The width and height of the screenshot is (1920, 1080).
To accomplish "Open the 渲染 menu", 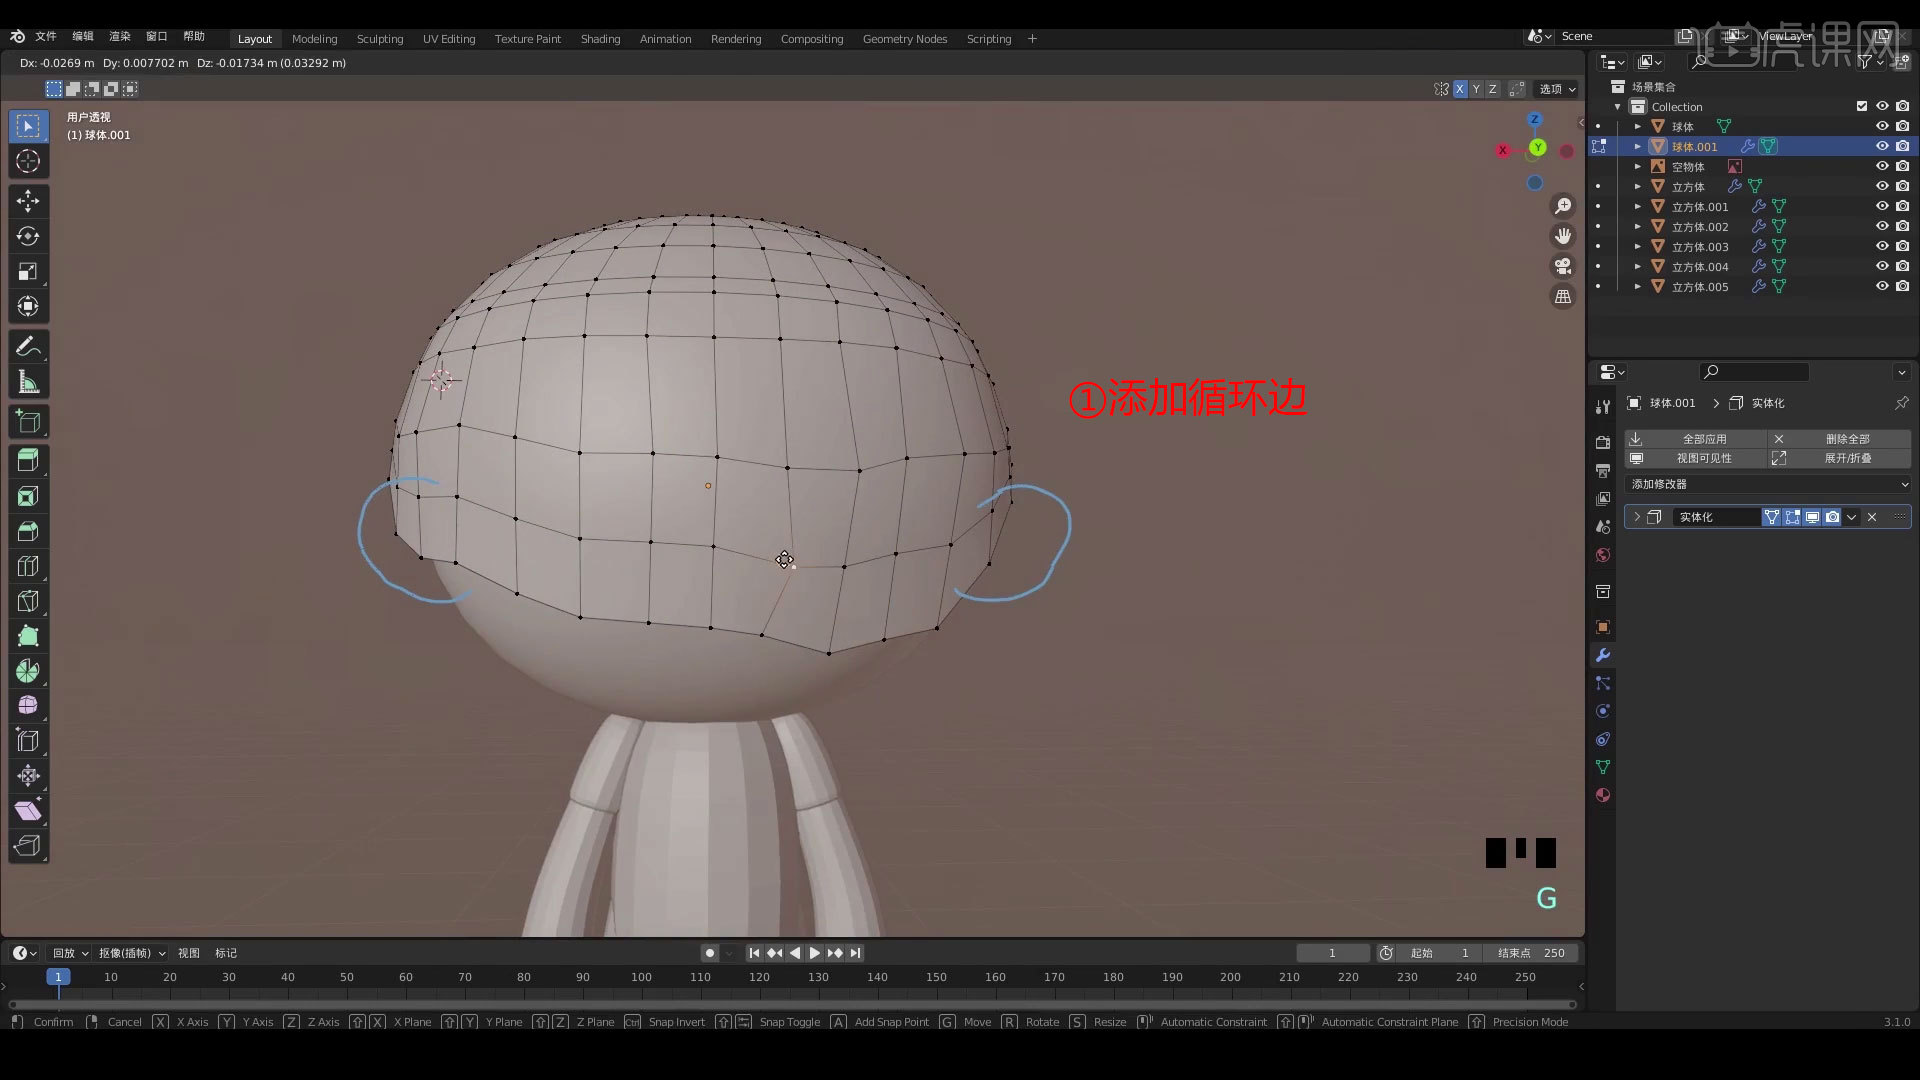I will 119,36.
